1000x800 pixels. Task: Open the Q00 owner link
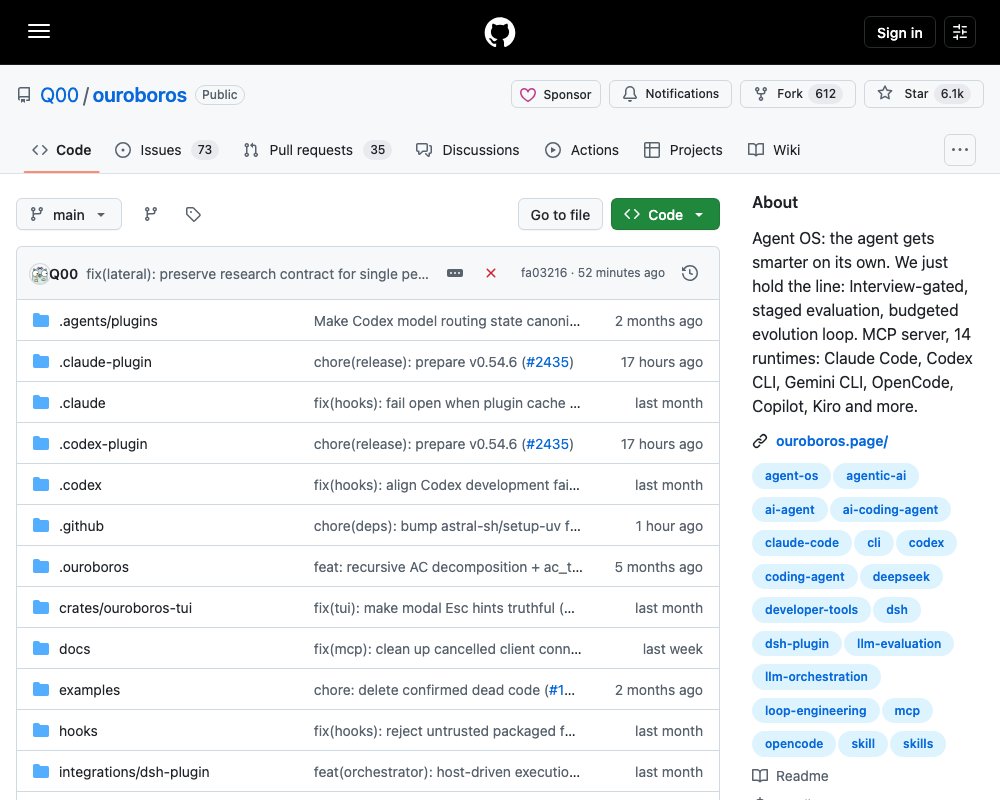[59, 95]
